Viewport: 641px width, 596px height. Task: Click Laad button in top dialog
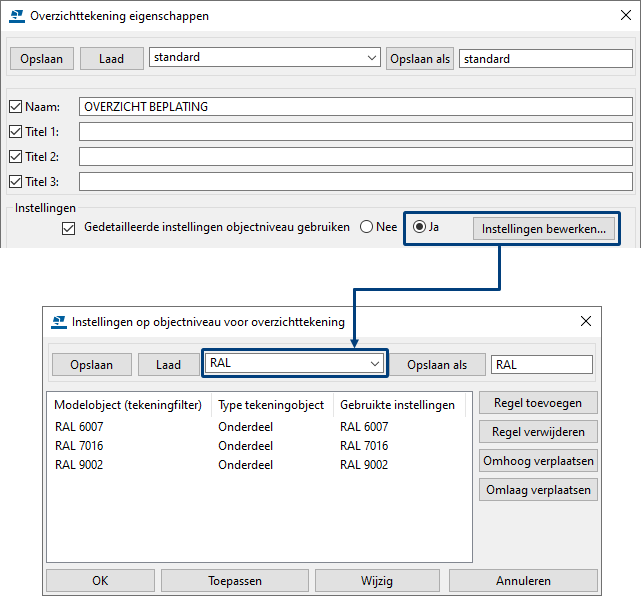[x=111, y=59]
